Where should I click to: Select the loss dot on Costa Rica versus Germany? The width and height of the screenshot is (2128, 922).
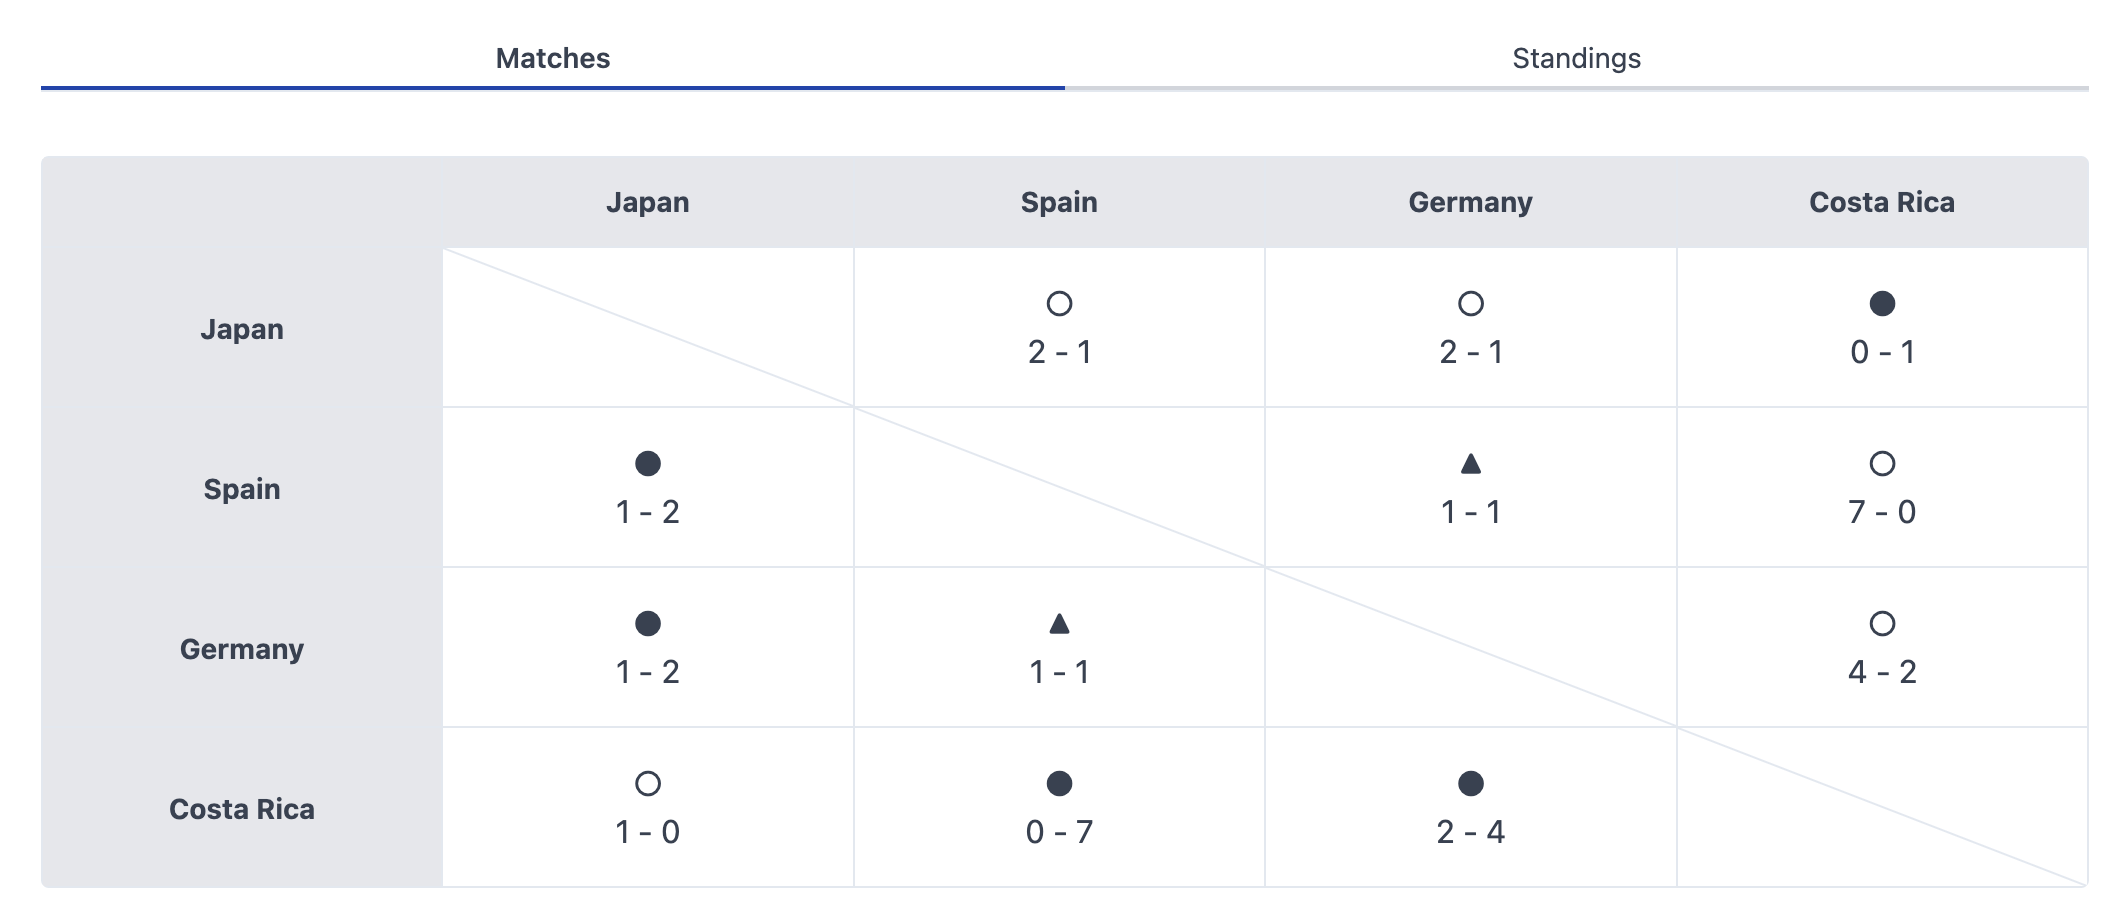pyautogui.click(x=1470, y=785)
